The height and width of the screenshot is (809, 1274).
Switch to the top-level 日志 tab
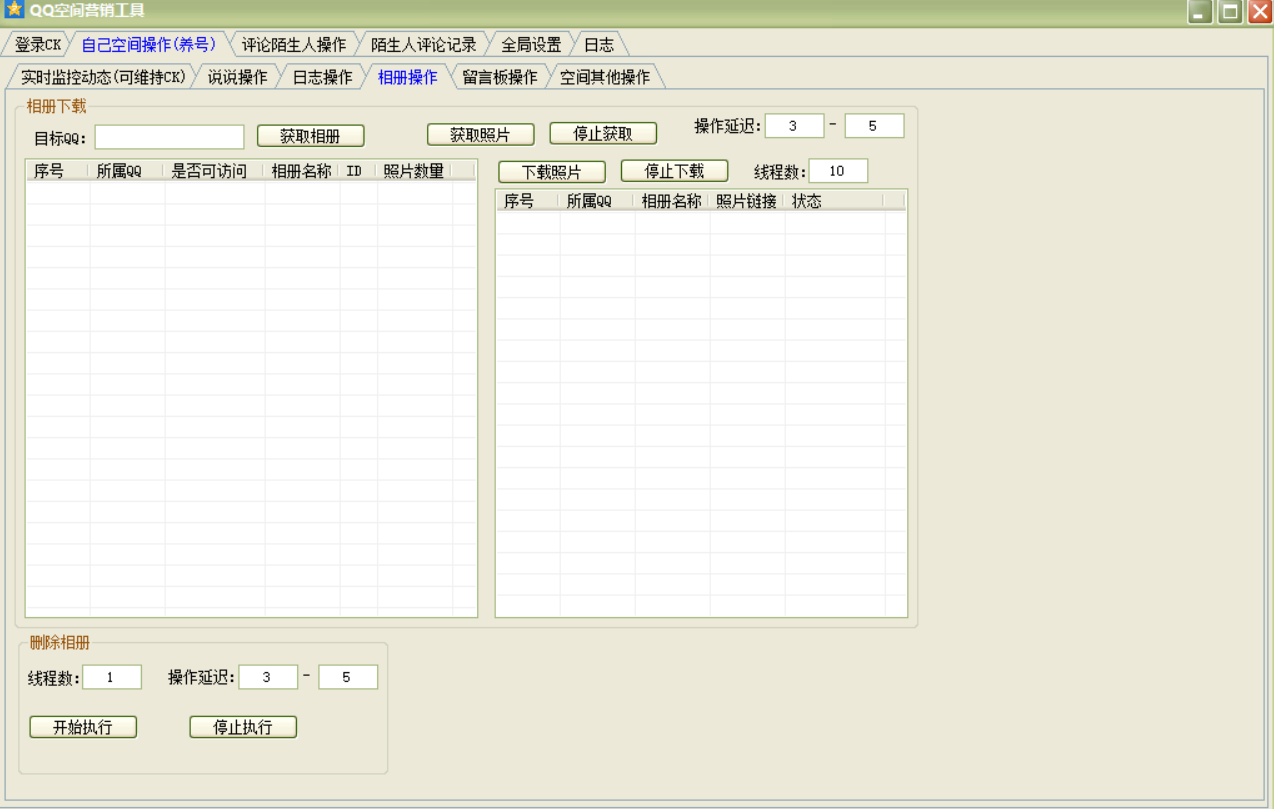coord(599,44)
